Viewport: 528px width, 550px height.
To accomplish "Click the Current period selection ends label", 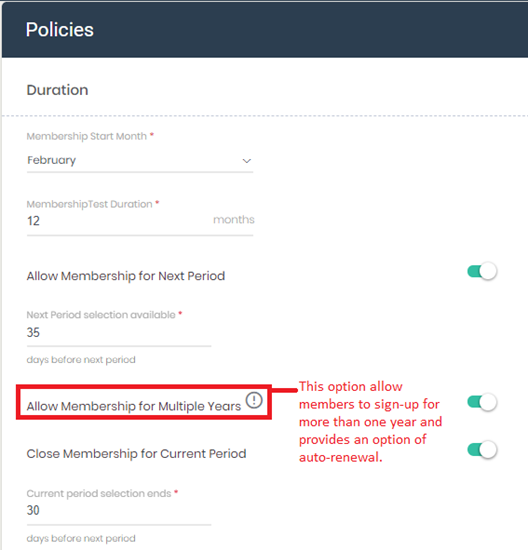I will click(x=99, y=494).
